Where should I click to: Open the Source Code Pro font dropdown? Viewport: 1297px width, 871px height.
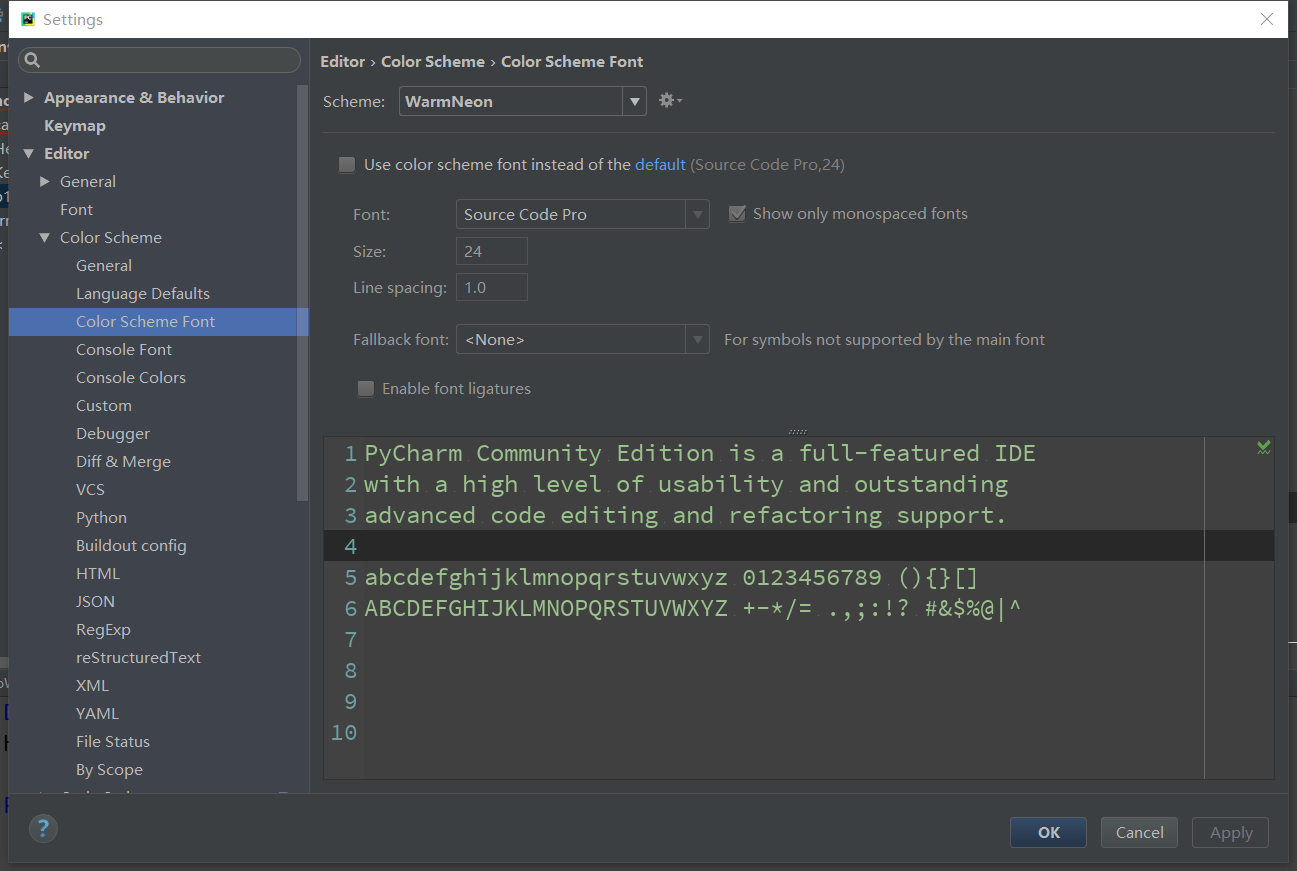pyautogui.click(x=582, y=215)
